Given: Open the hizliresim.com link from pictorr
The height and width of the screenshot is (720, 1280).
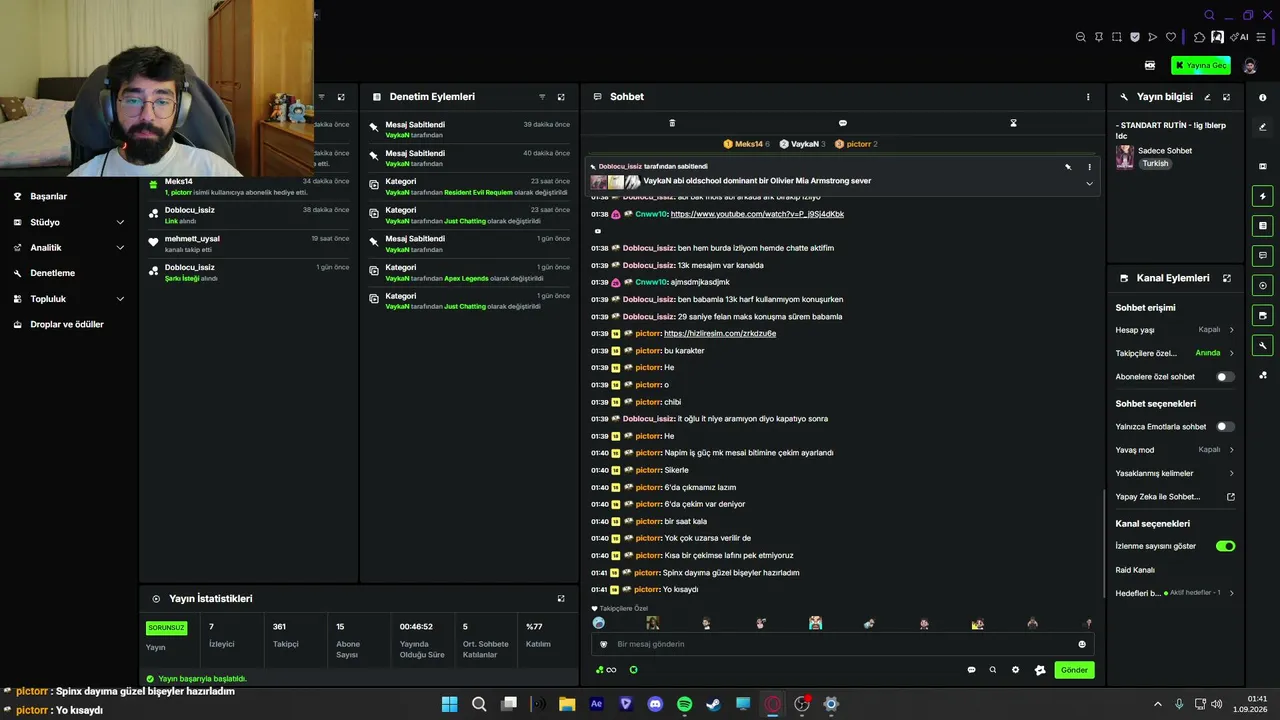Looking at the screenshot, I should pyautogui.click(x=720, y=333).
